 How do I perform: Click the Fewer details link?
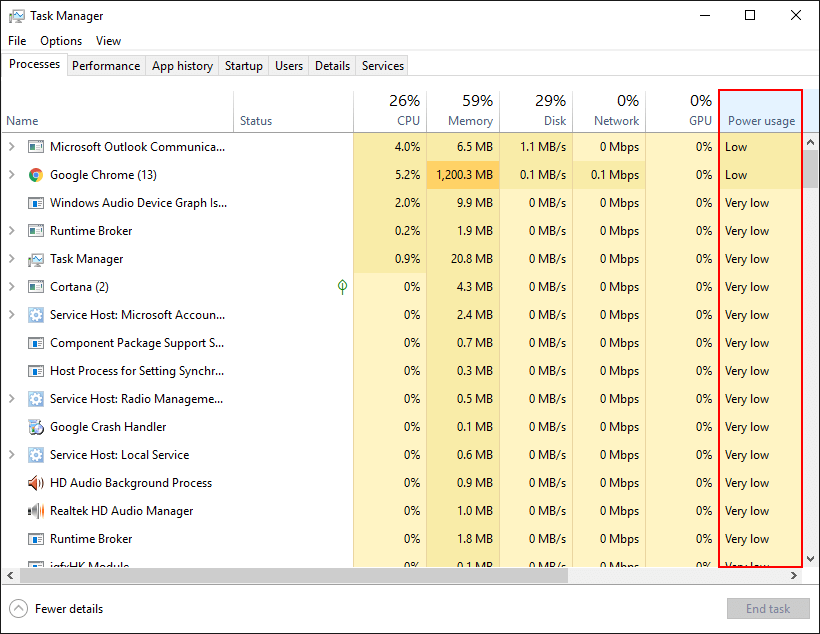coord(69,609)
